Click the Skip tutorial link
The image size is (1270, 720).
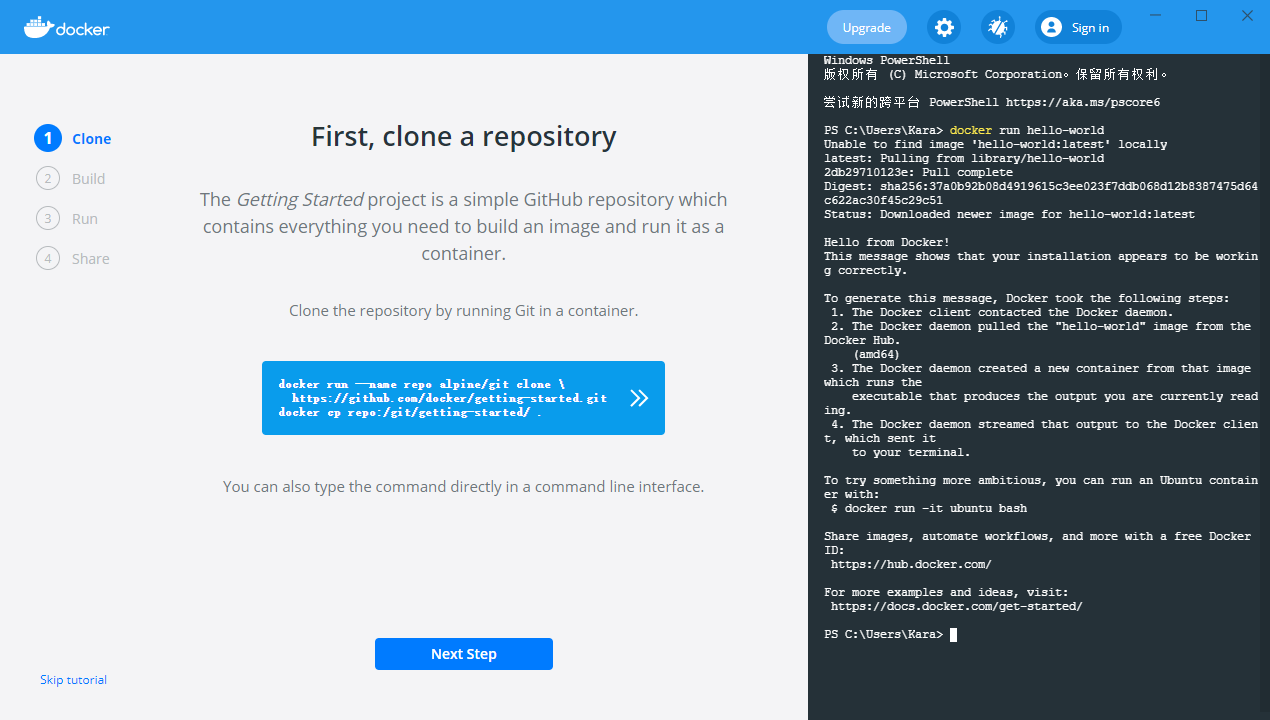click(73, 680)
